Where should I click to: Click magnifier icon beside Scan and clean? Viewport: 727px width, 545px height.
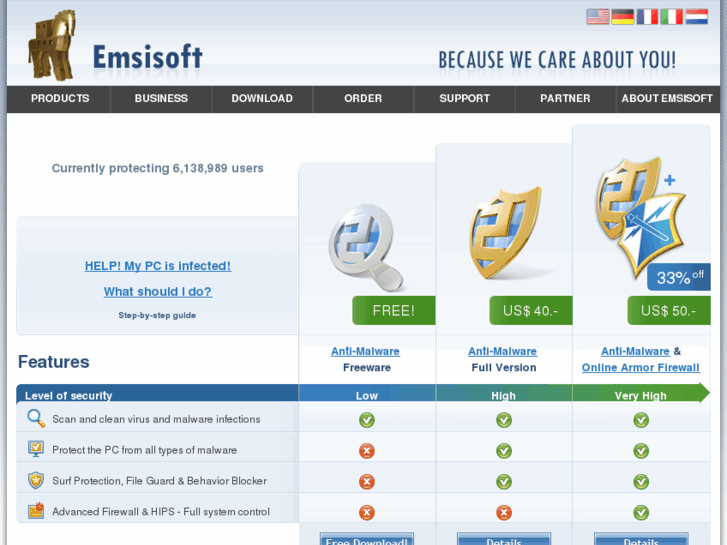click(x=36, y=418)
